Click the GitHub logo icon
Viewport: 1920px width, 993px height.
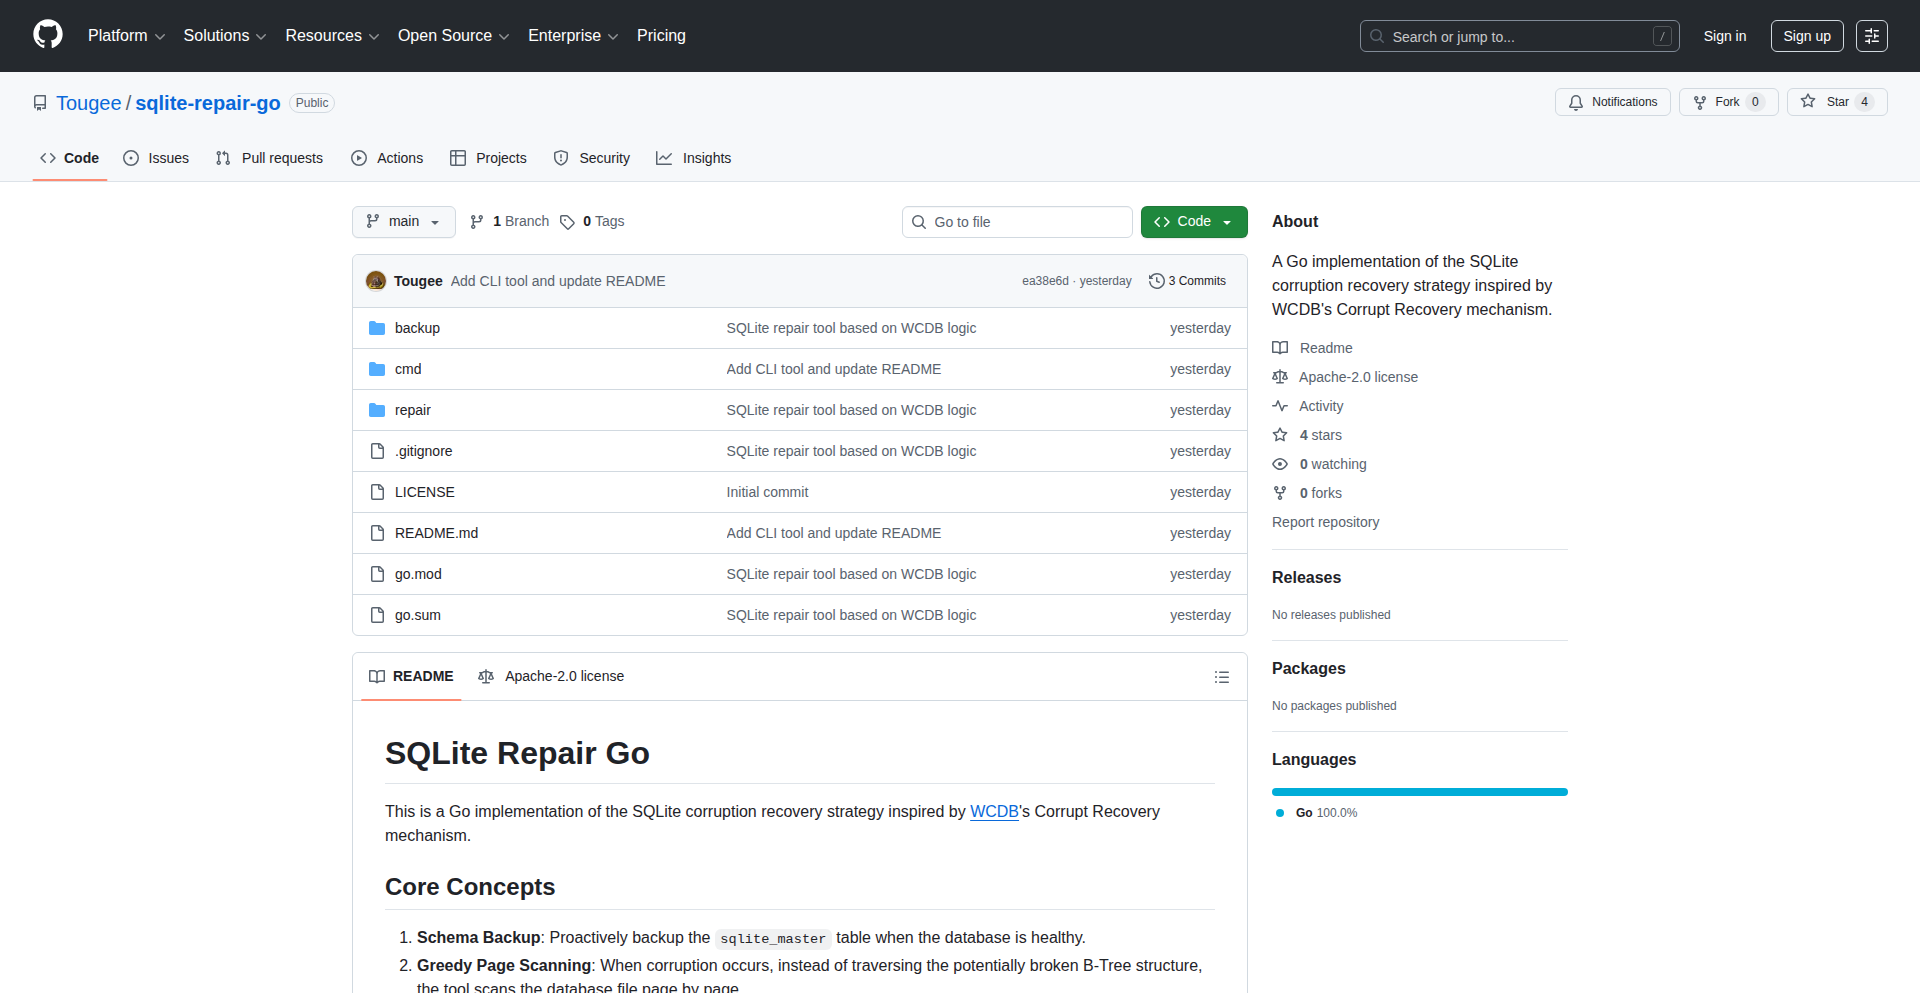[x=48, y=35]
